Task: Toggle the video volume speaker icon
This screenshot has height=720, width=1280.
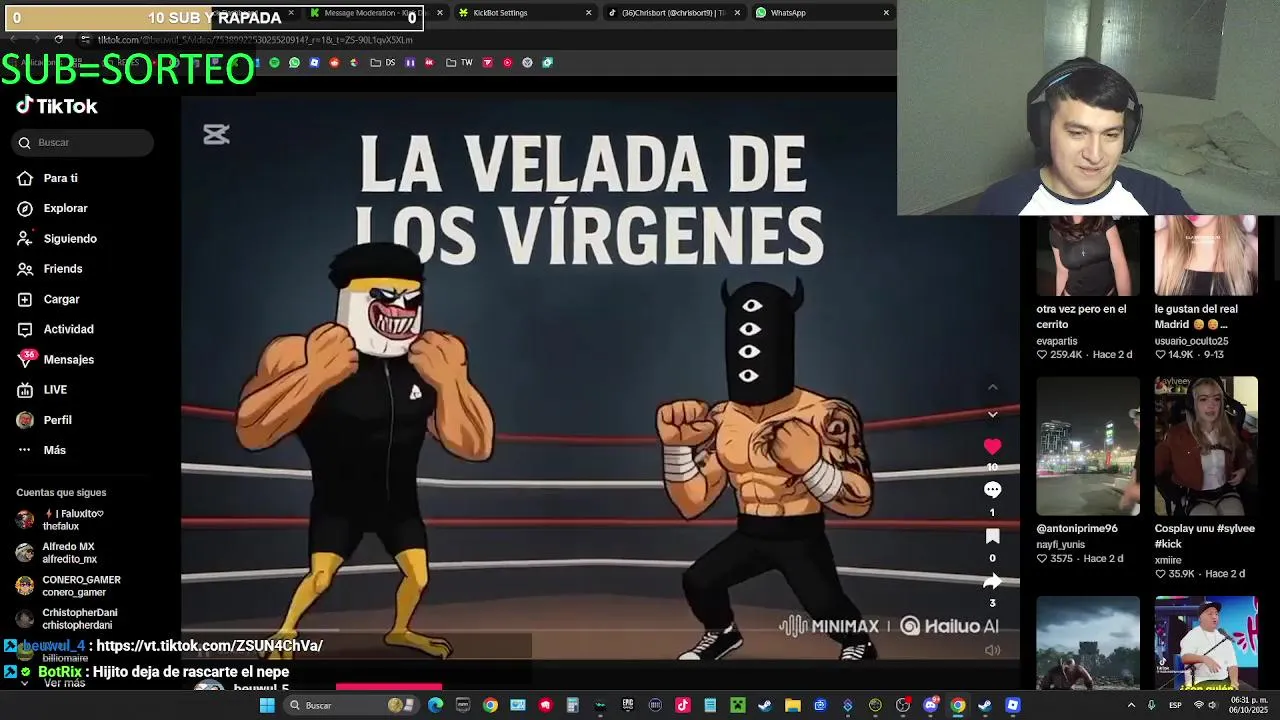Action: pyautogui.click(x=992, y=650)
